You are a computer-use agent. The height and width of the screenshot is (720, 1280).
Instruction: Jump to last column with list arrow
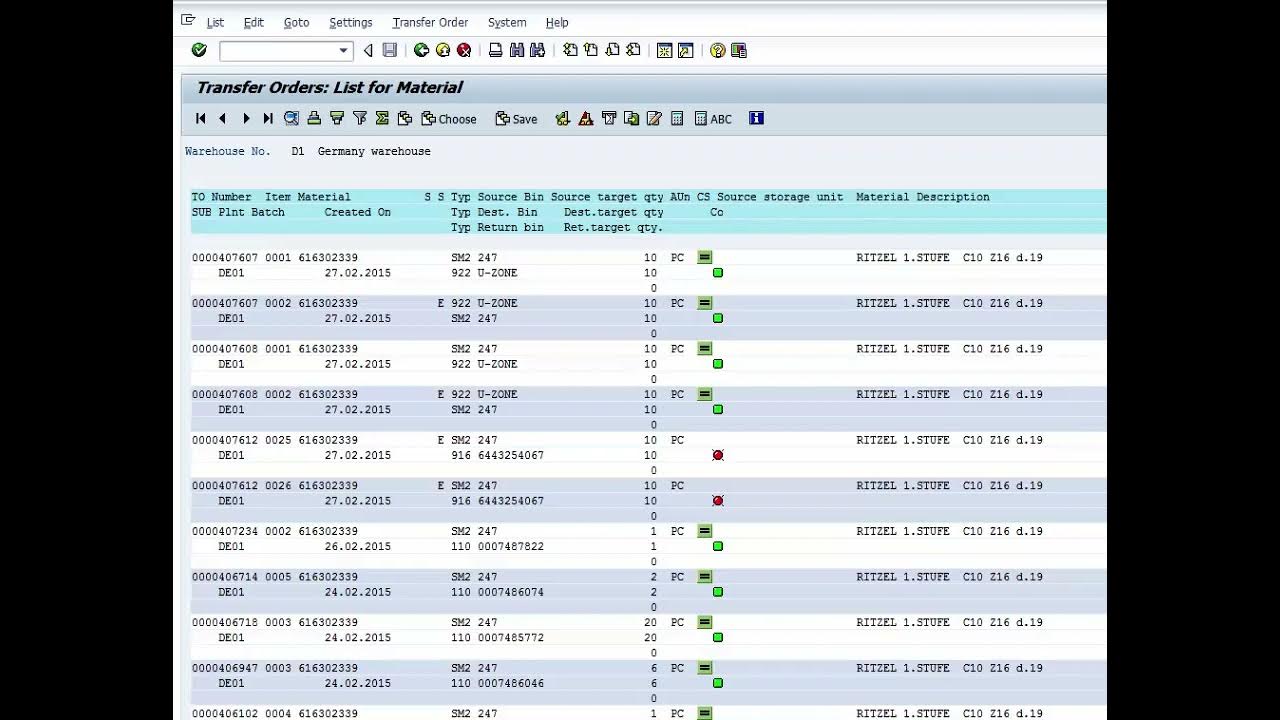[268, 118]
